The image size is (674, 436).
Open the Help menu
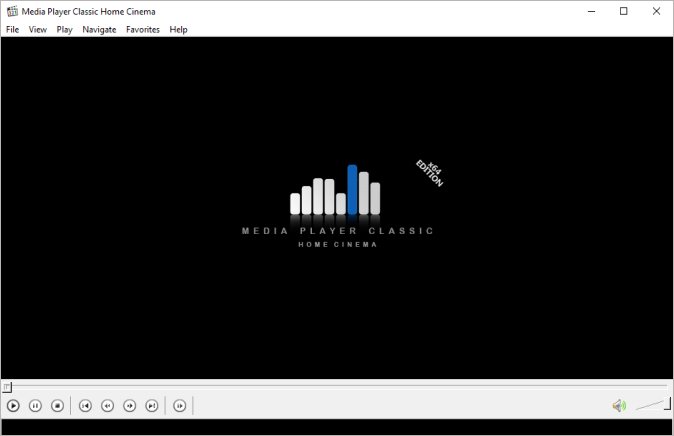tap(178, 29)
